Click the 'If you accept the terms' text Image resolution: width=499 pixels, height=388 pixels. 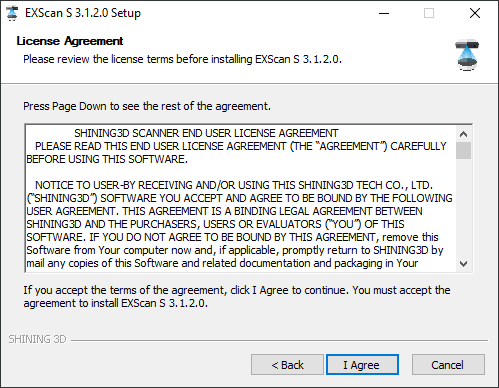(x=237, y=297)
